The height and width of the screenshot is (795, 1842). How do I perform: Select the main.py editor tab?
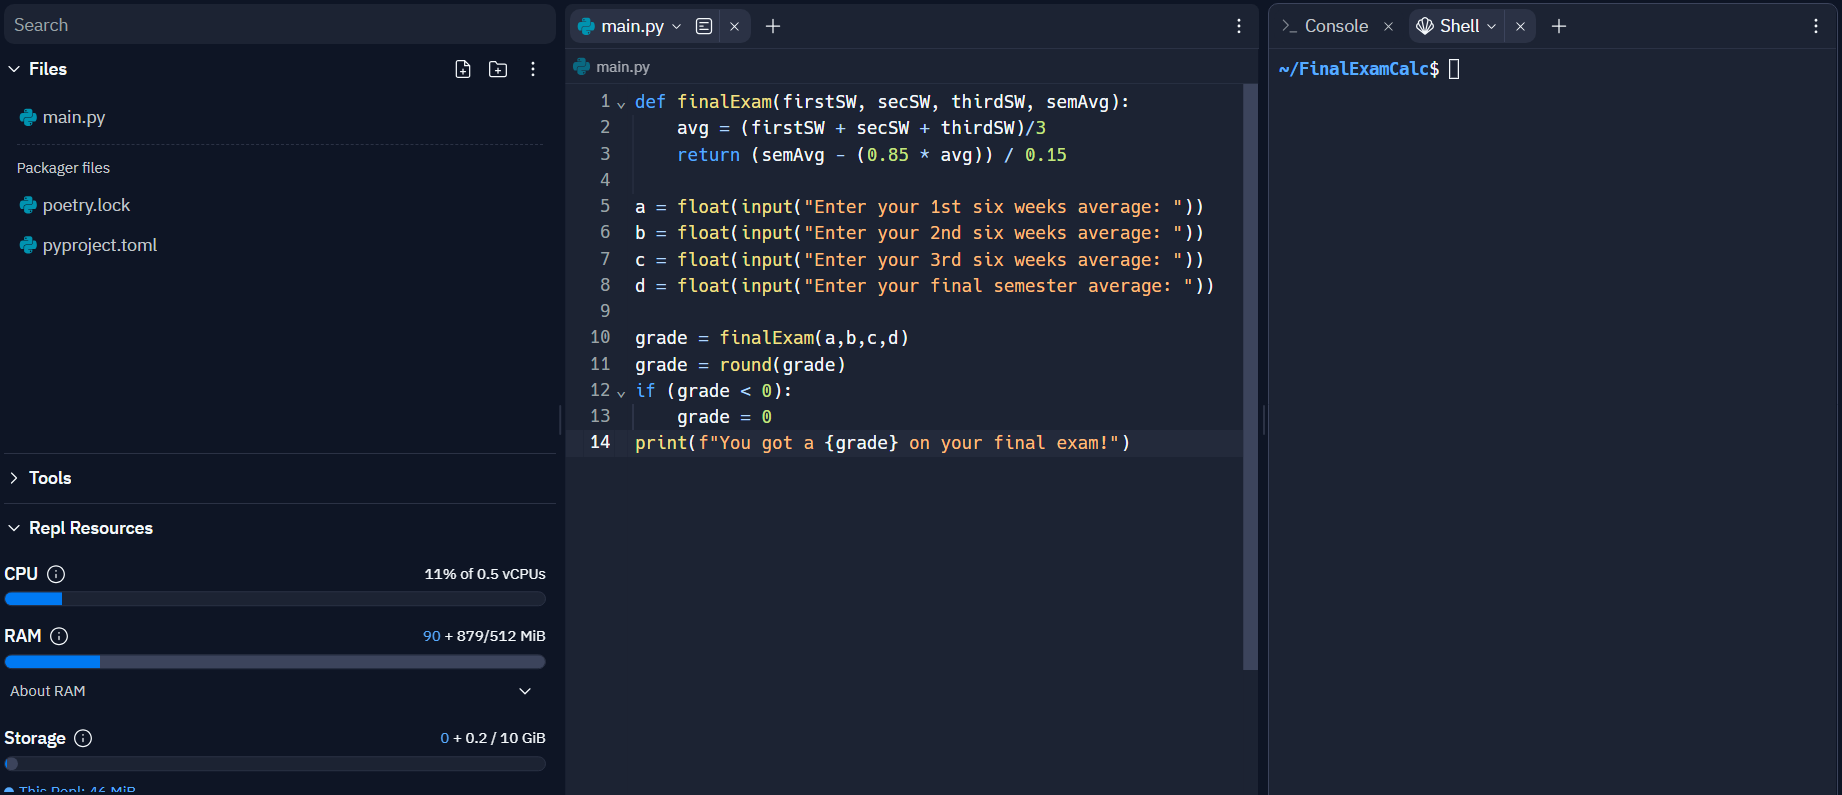click(x=632, y=26)
